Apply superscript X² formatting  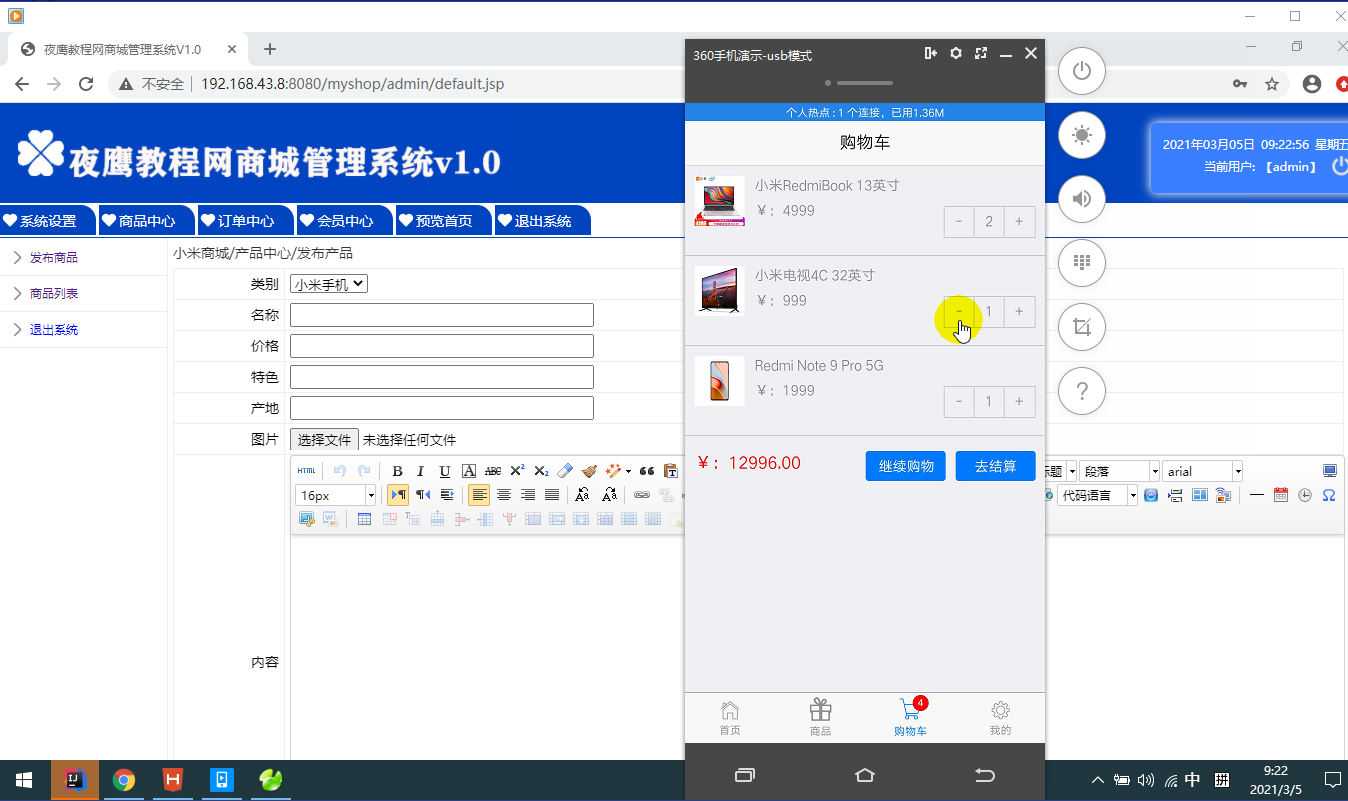tap(517, 471)
